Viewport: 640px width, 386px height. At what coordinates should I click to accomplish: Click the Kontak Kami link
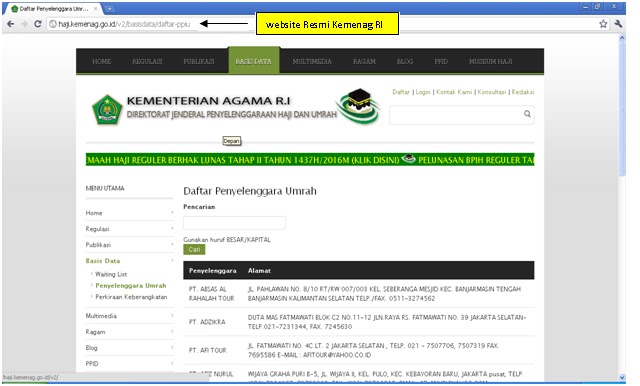click(454, 92)
